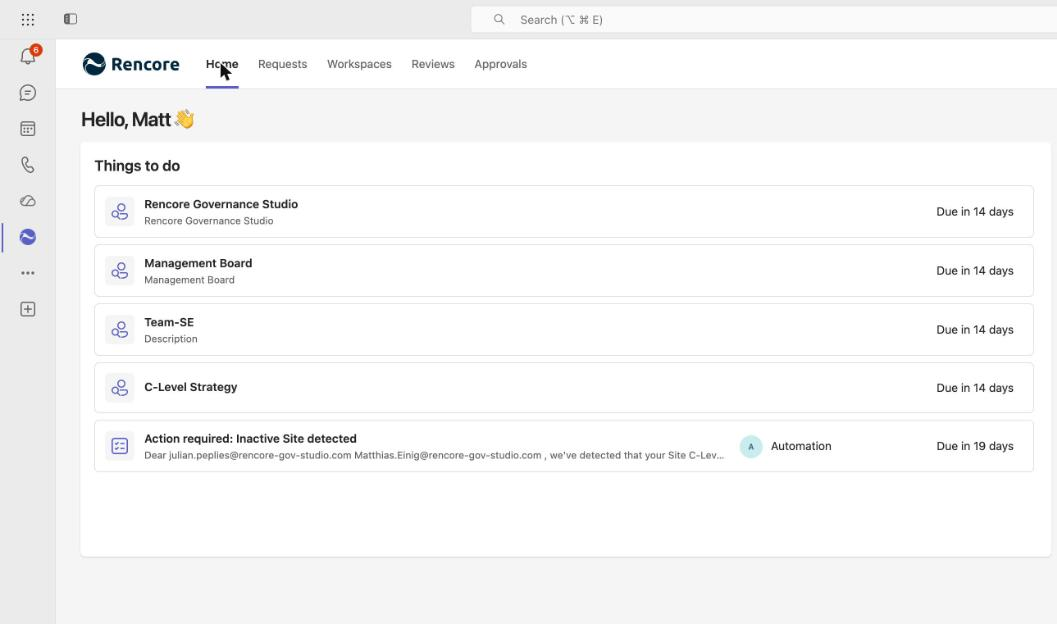Click the Rencore logo

pyautogui.click(x=131, y=64)
